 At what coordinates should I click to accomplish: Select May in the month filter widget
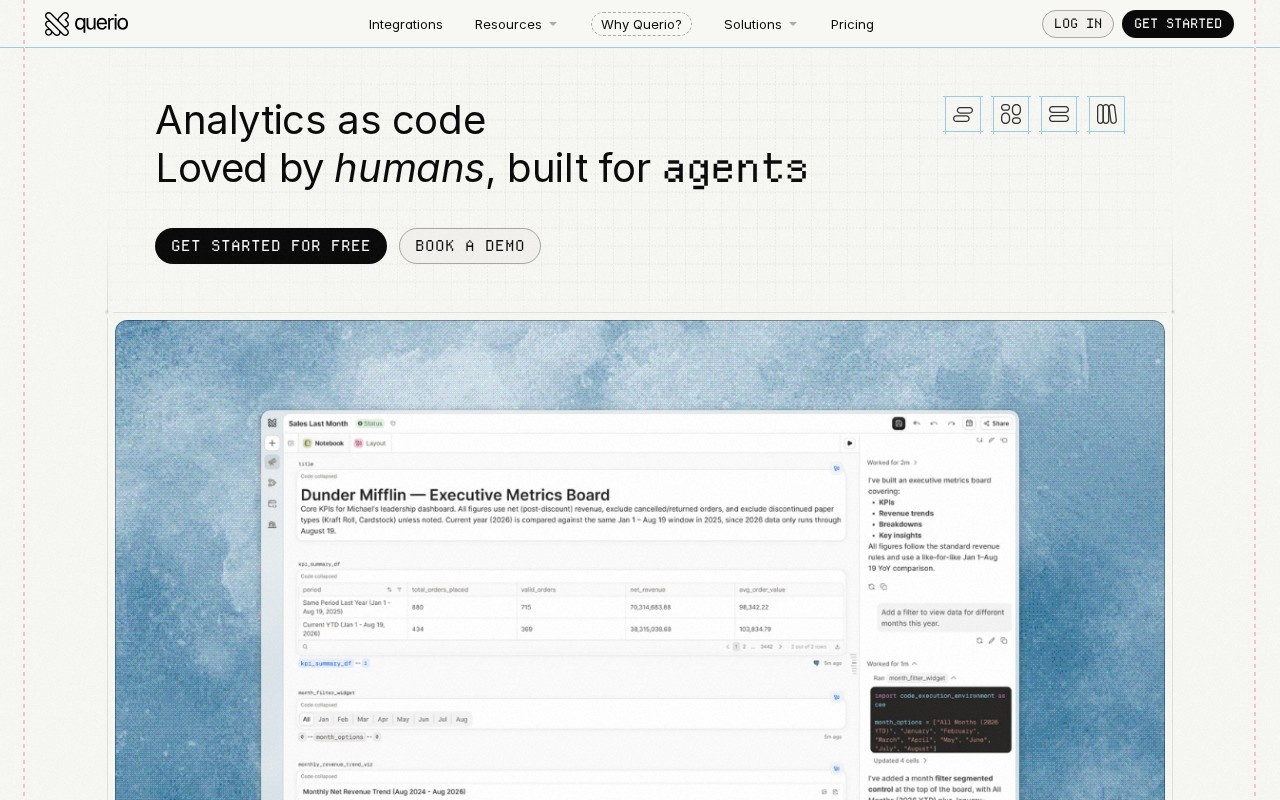click(x=403, y=719)
